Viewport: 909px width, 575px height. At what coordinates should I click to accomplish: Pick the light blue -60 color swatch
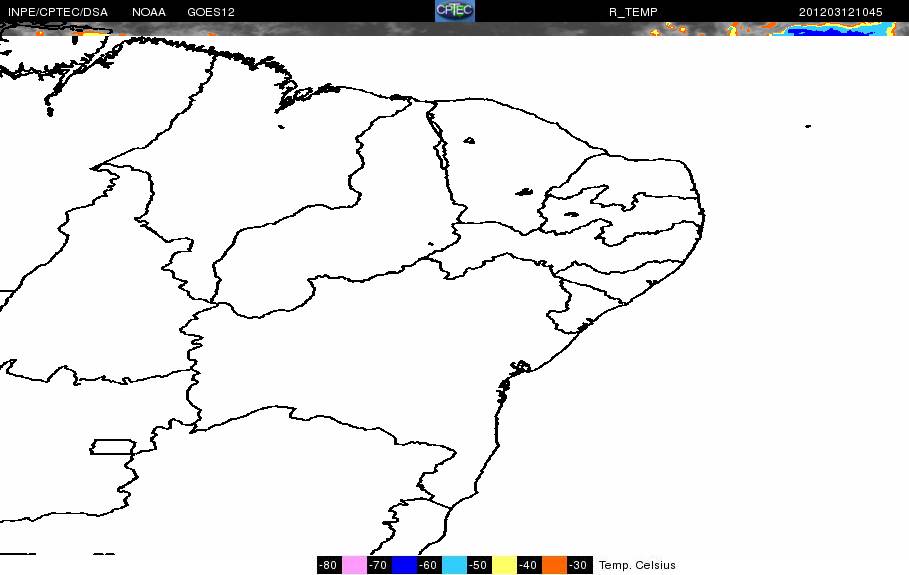point(454,565)
